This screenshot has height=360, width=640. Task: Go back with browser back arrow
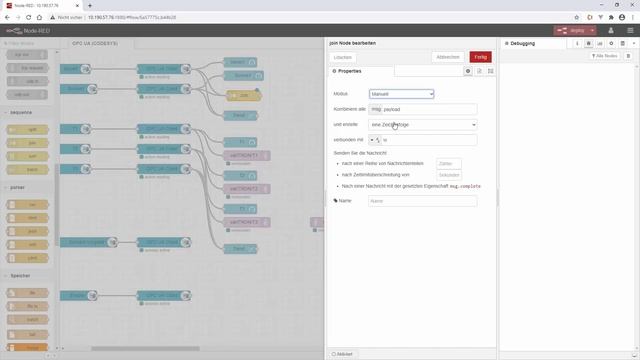tap(7, 18)
